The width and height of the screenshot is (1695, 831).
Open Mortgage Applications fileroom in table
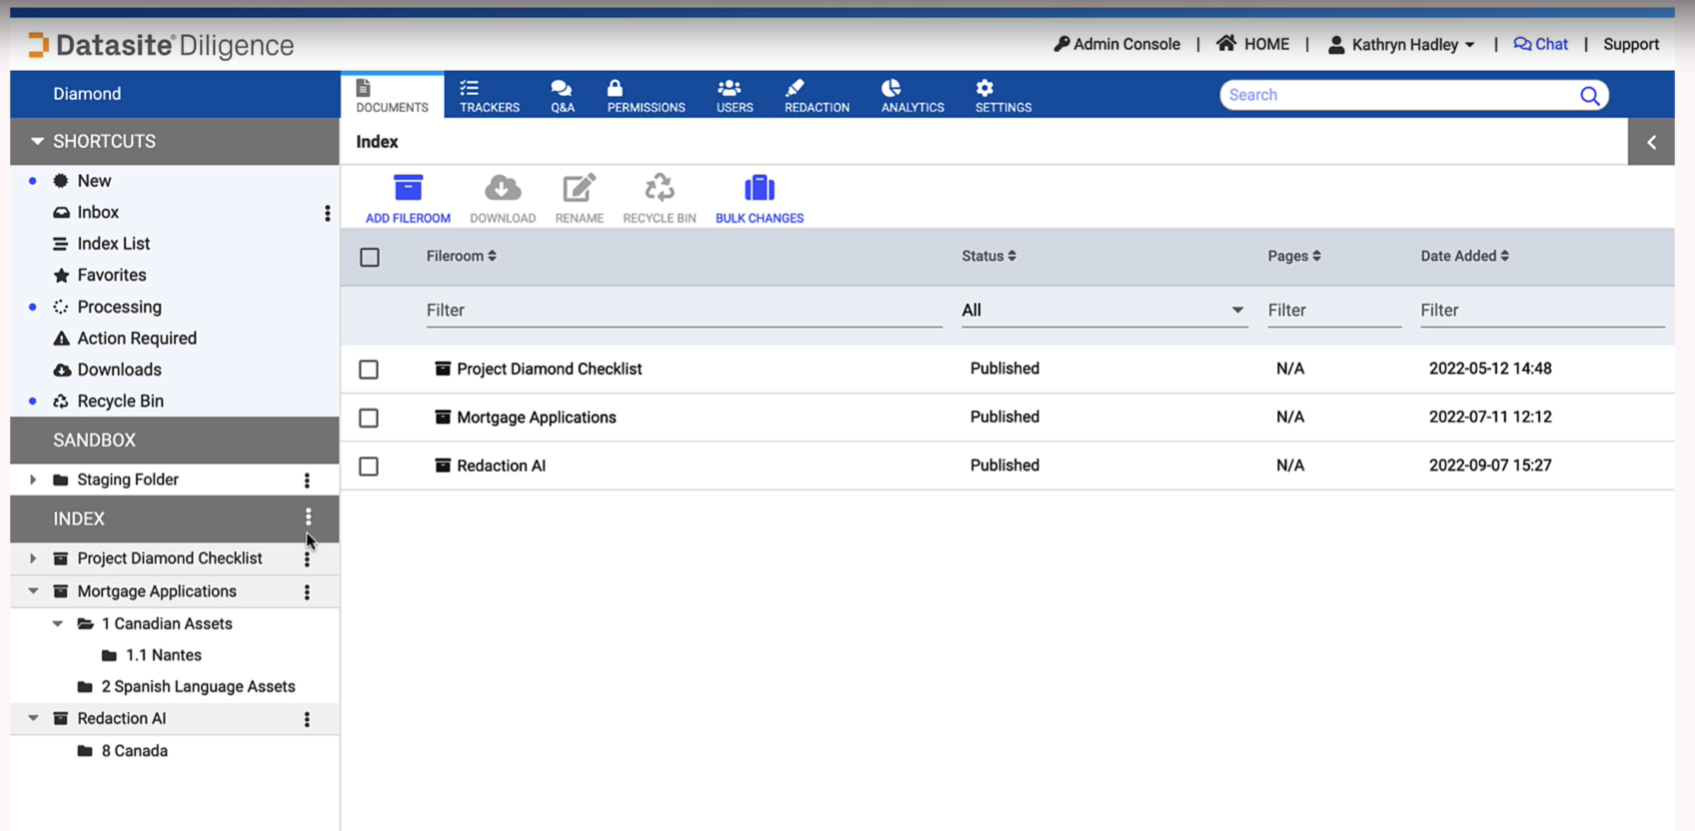pyautogui.click(x=536, y=418)
